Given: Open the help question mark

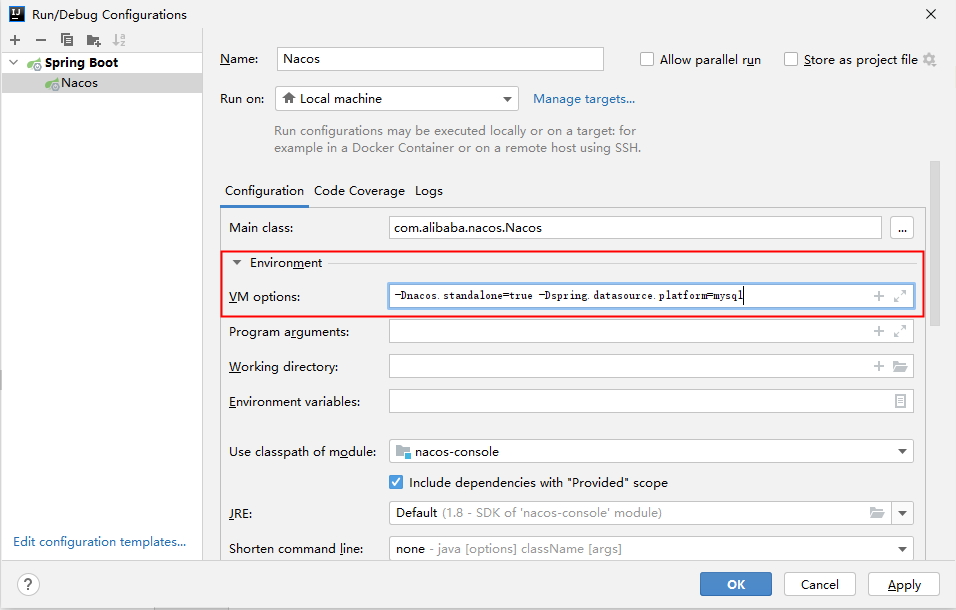Looking at the screenshot, I should [28, 584].
